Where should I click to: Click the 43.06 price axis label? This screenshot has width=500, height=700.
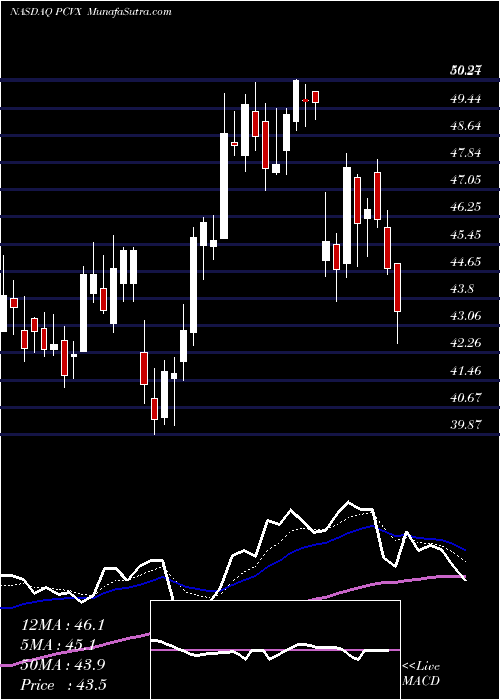[x=465, y=316]
